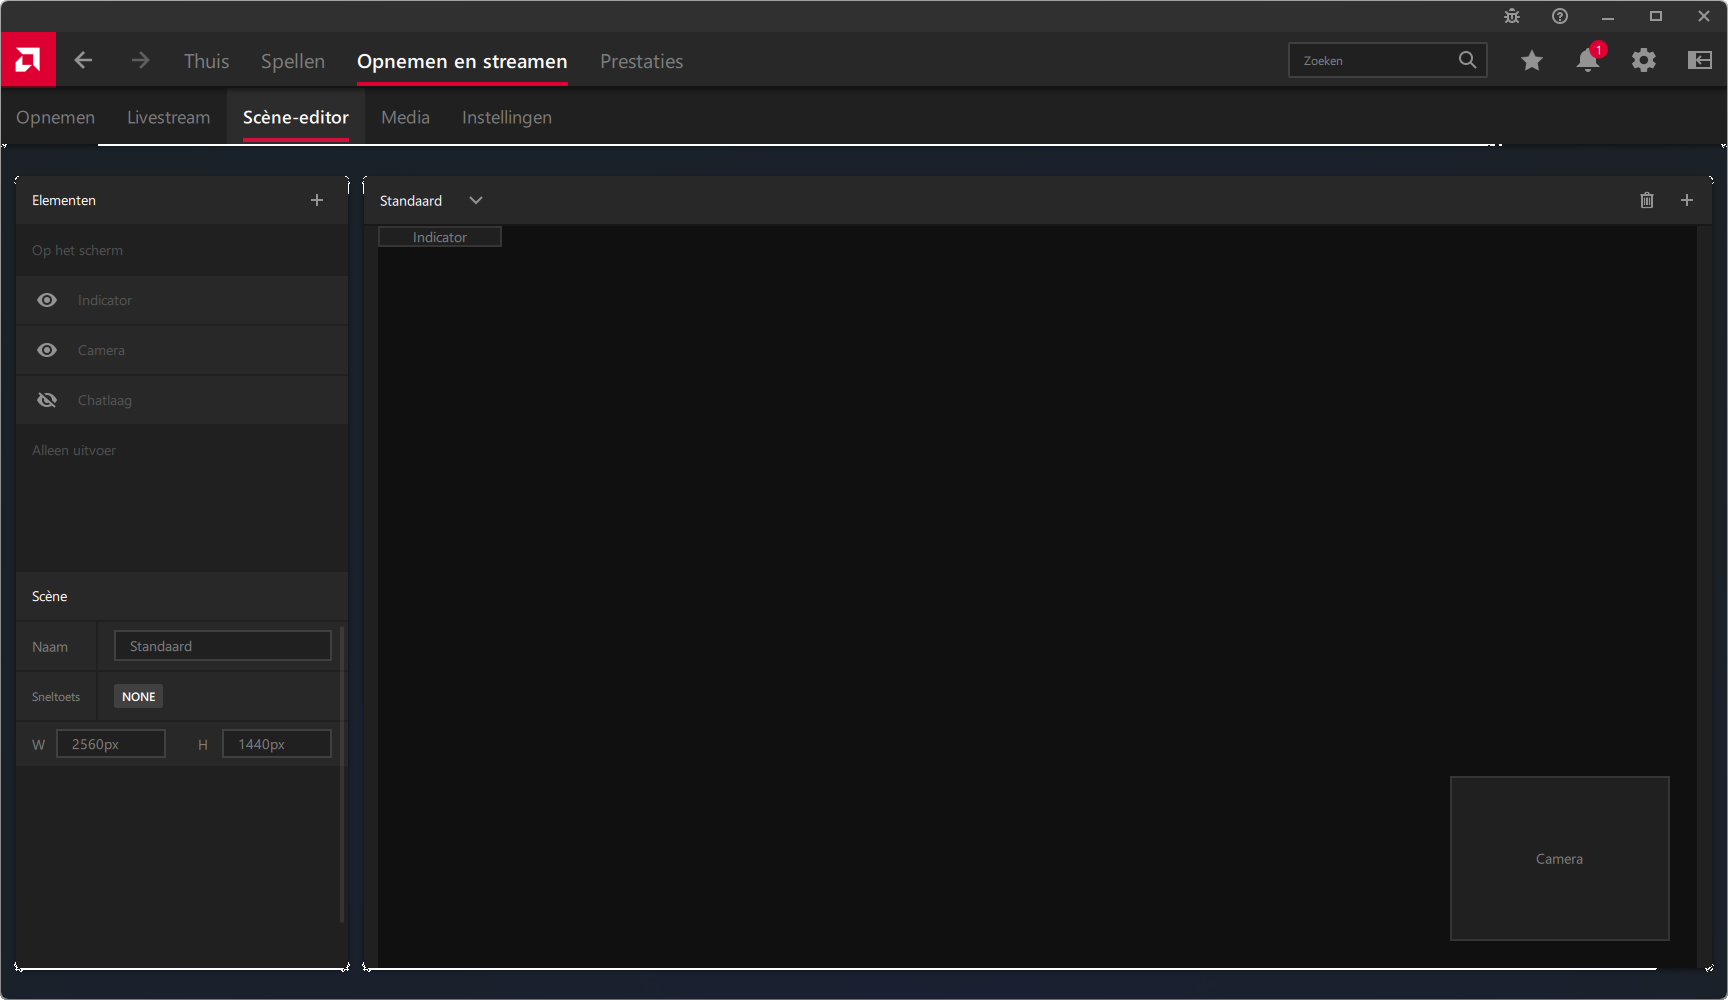Screen dimensions: 1728x1000
Task: Hide the Indicator element
Action: [47, 300]
